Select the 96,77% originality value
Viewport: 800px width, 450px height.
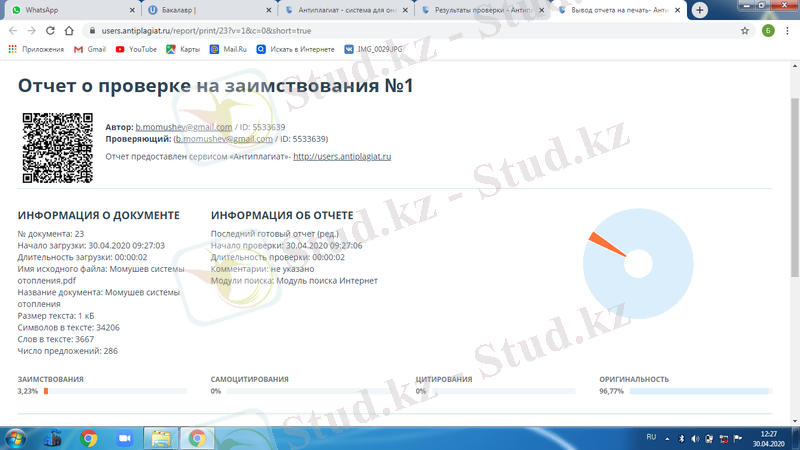(x=611, y=391)
